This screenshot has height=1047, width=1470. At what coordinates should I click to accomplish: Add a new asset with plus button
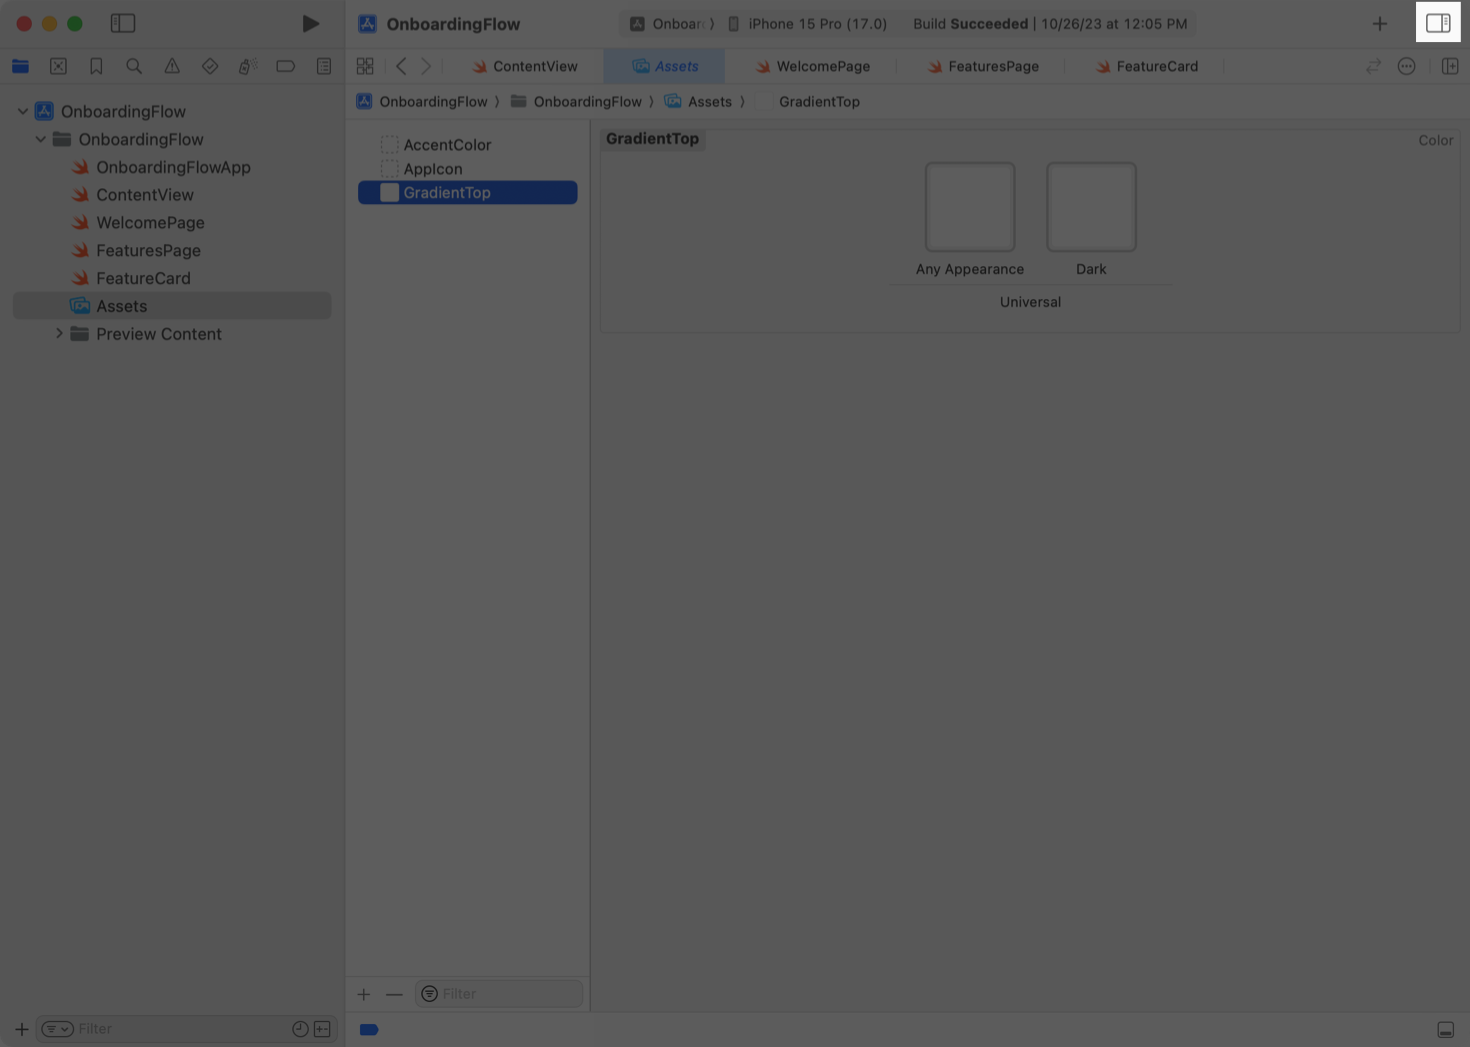tap(364, 994)
